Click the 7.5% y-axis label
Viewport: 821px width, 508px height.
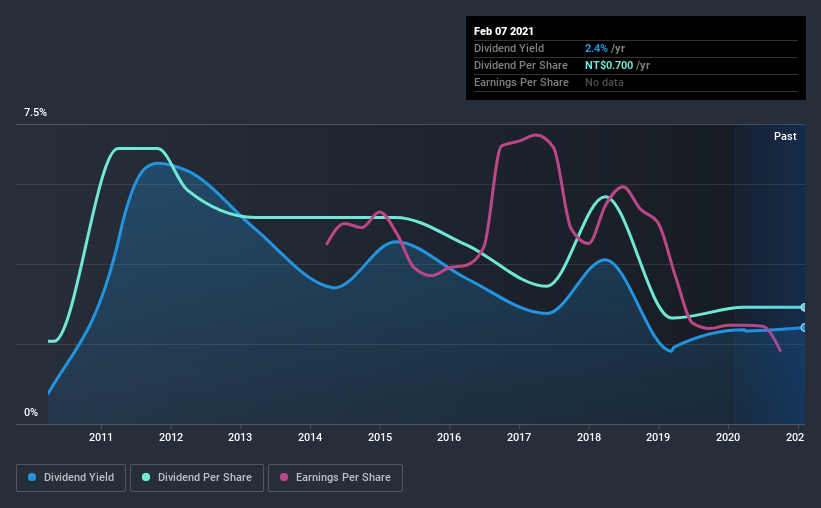pos(35,113)
